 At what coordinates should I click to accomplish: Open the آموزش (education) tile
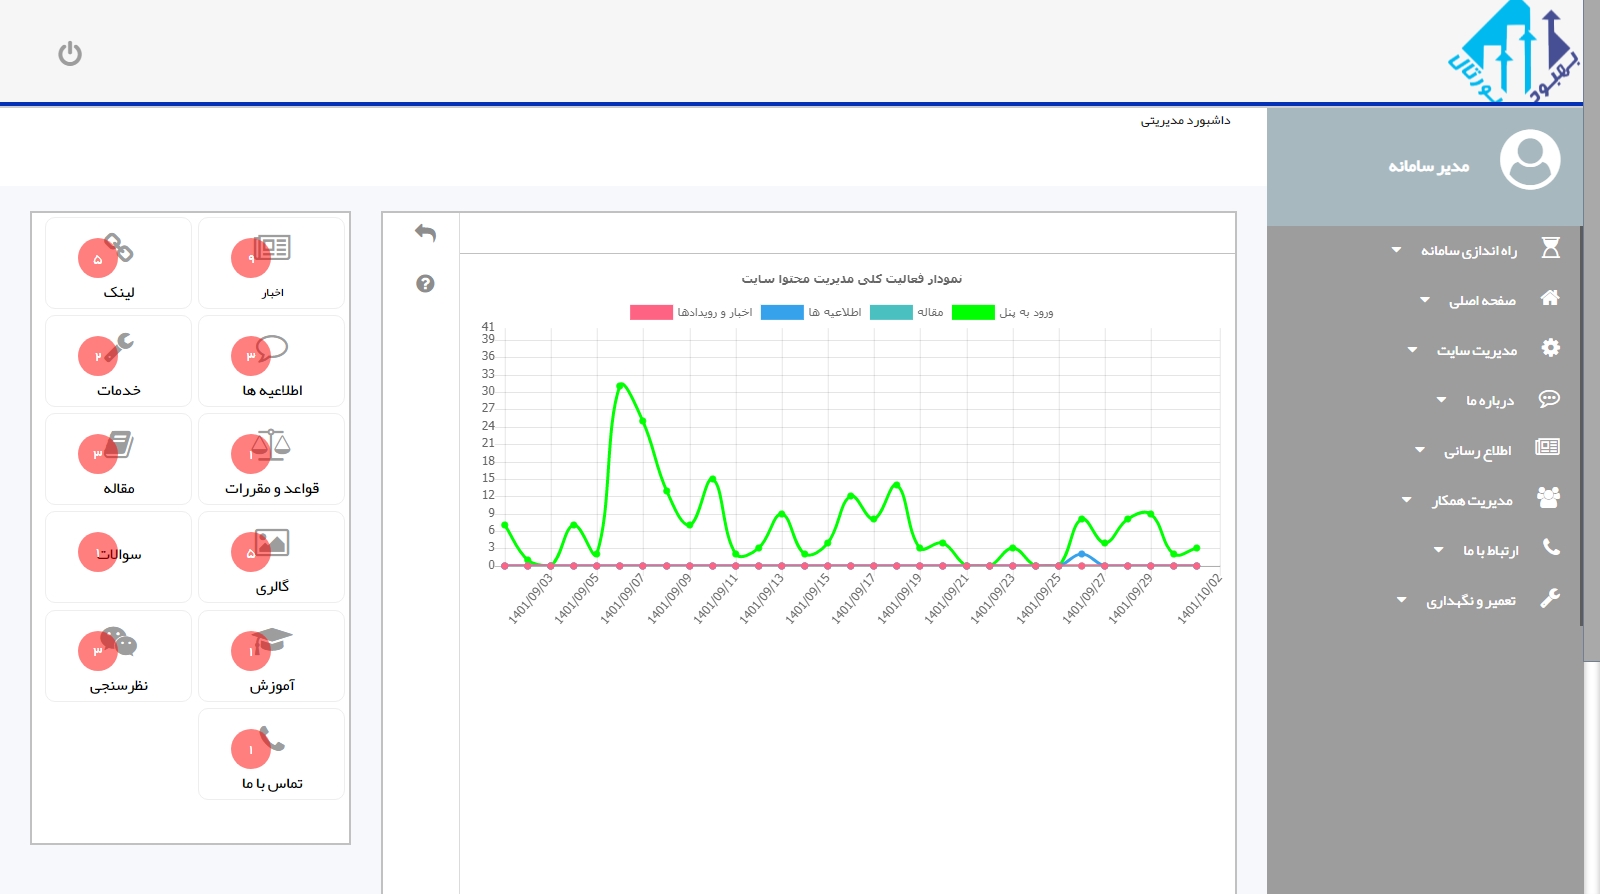pyautogui.click(x=271, y=656)
